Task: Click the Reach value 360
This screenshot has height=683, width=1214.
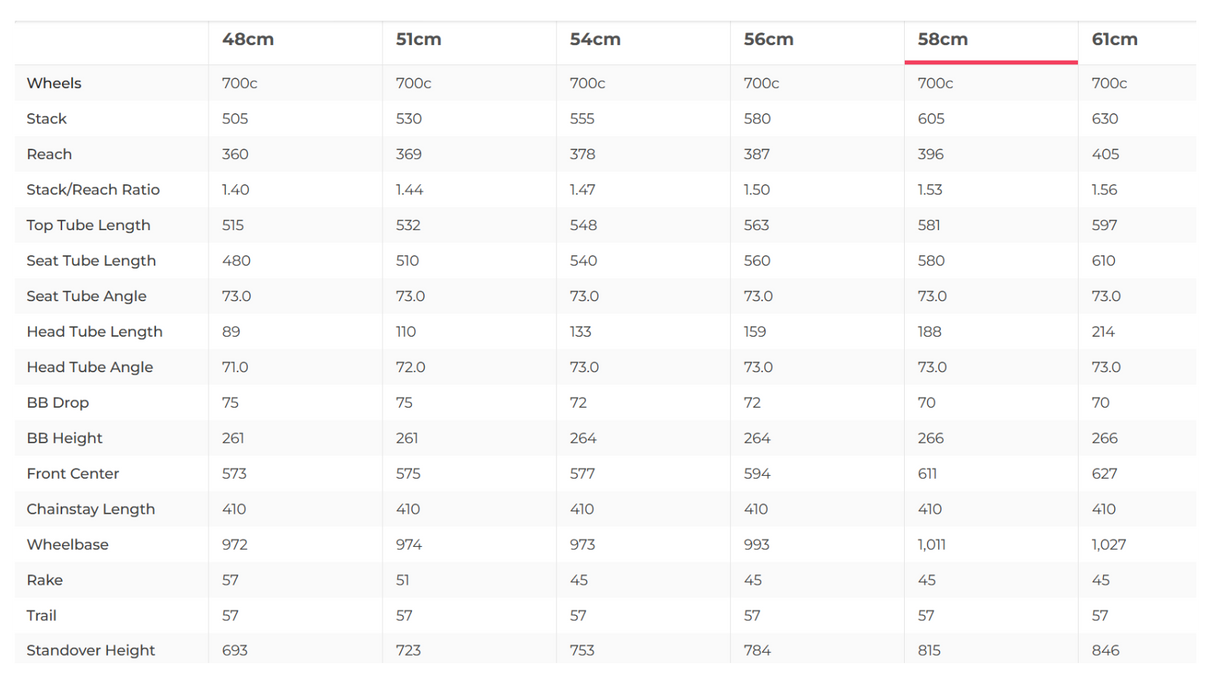Action: tap(235, 154)
